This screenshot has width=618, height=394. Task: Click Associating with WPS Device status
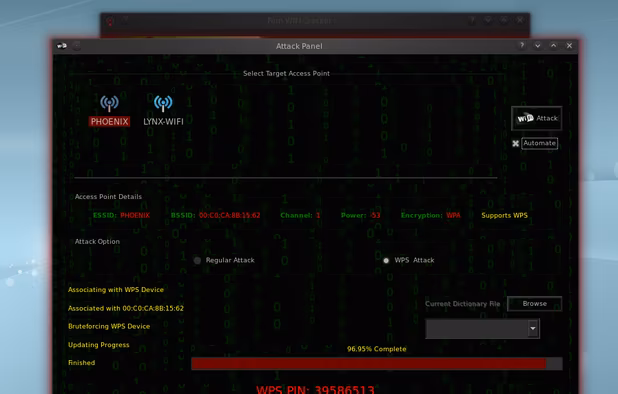pos(116,290)
